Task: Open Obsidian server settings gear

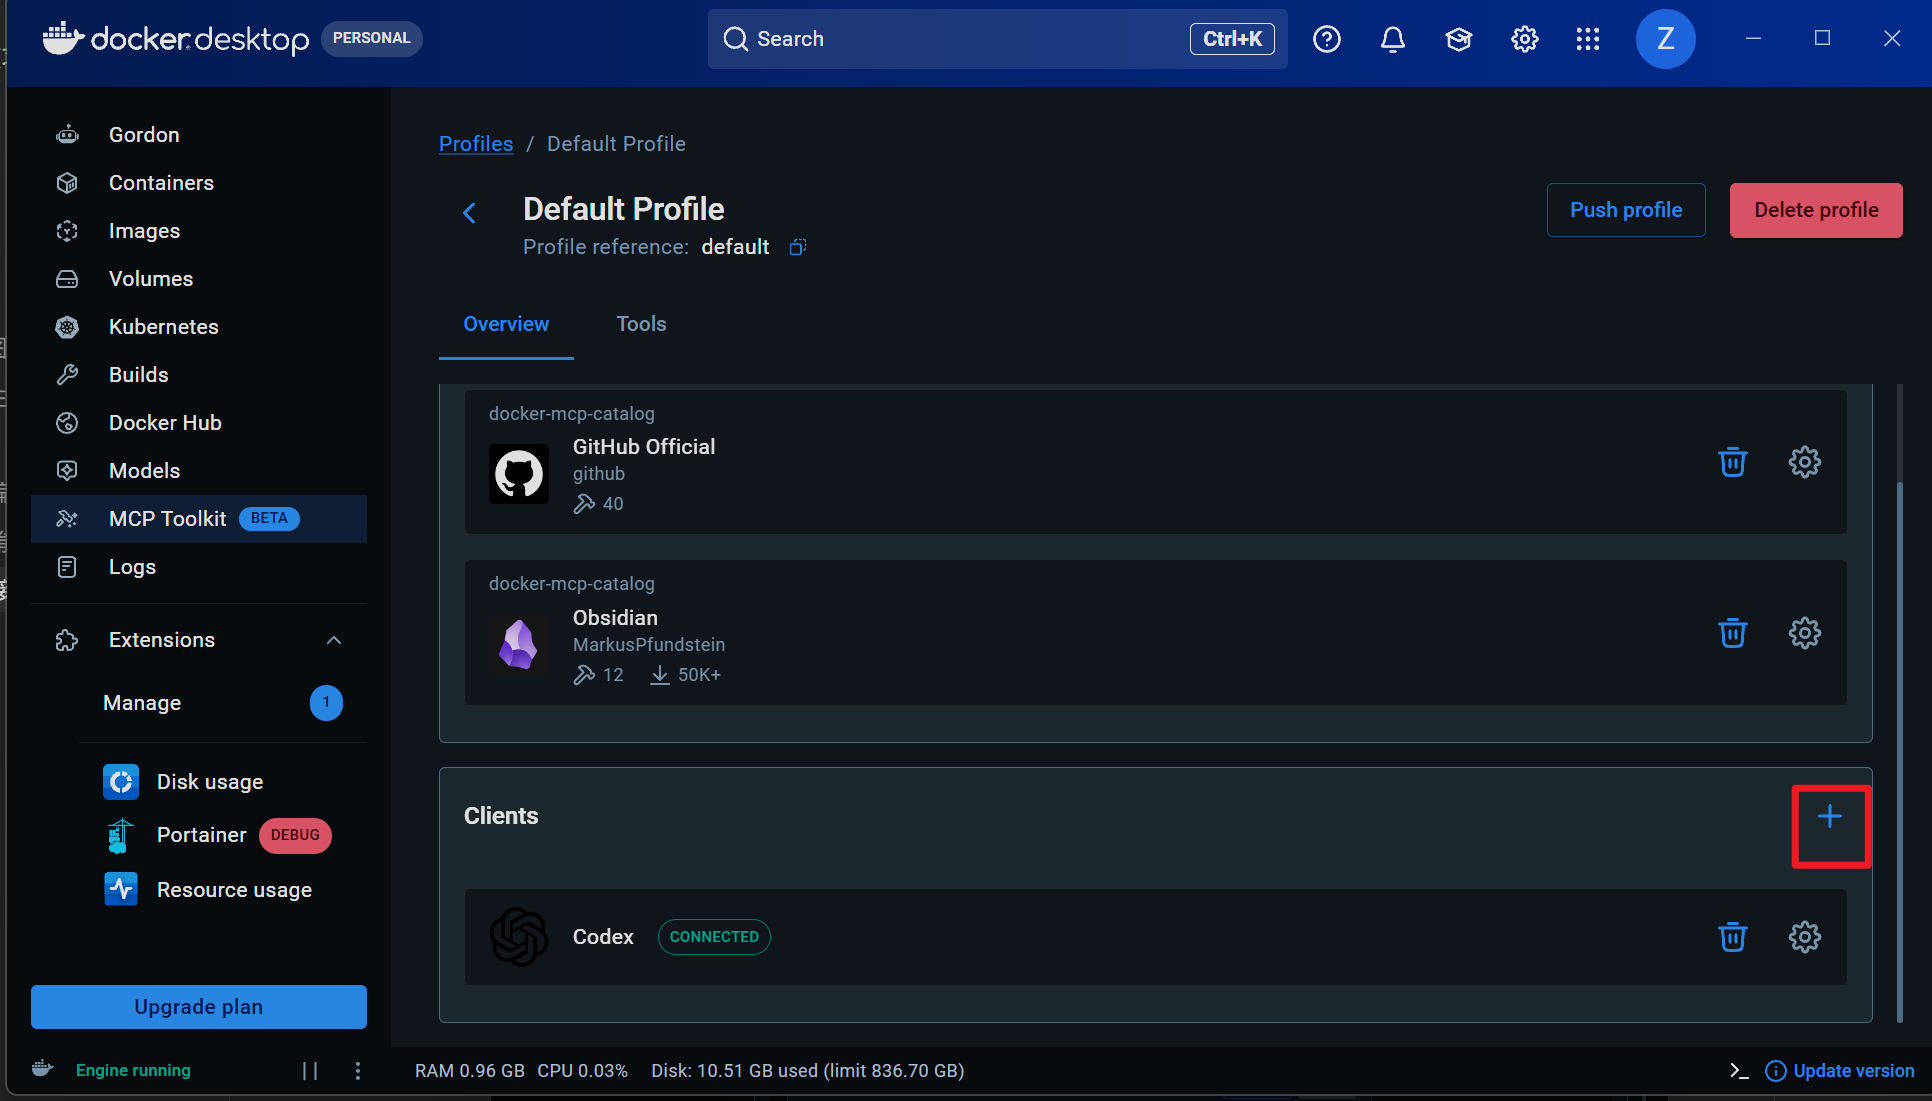Action: pyautogui.click(x=1805, y=633)
